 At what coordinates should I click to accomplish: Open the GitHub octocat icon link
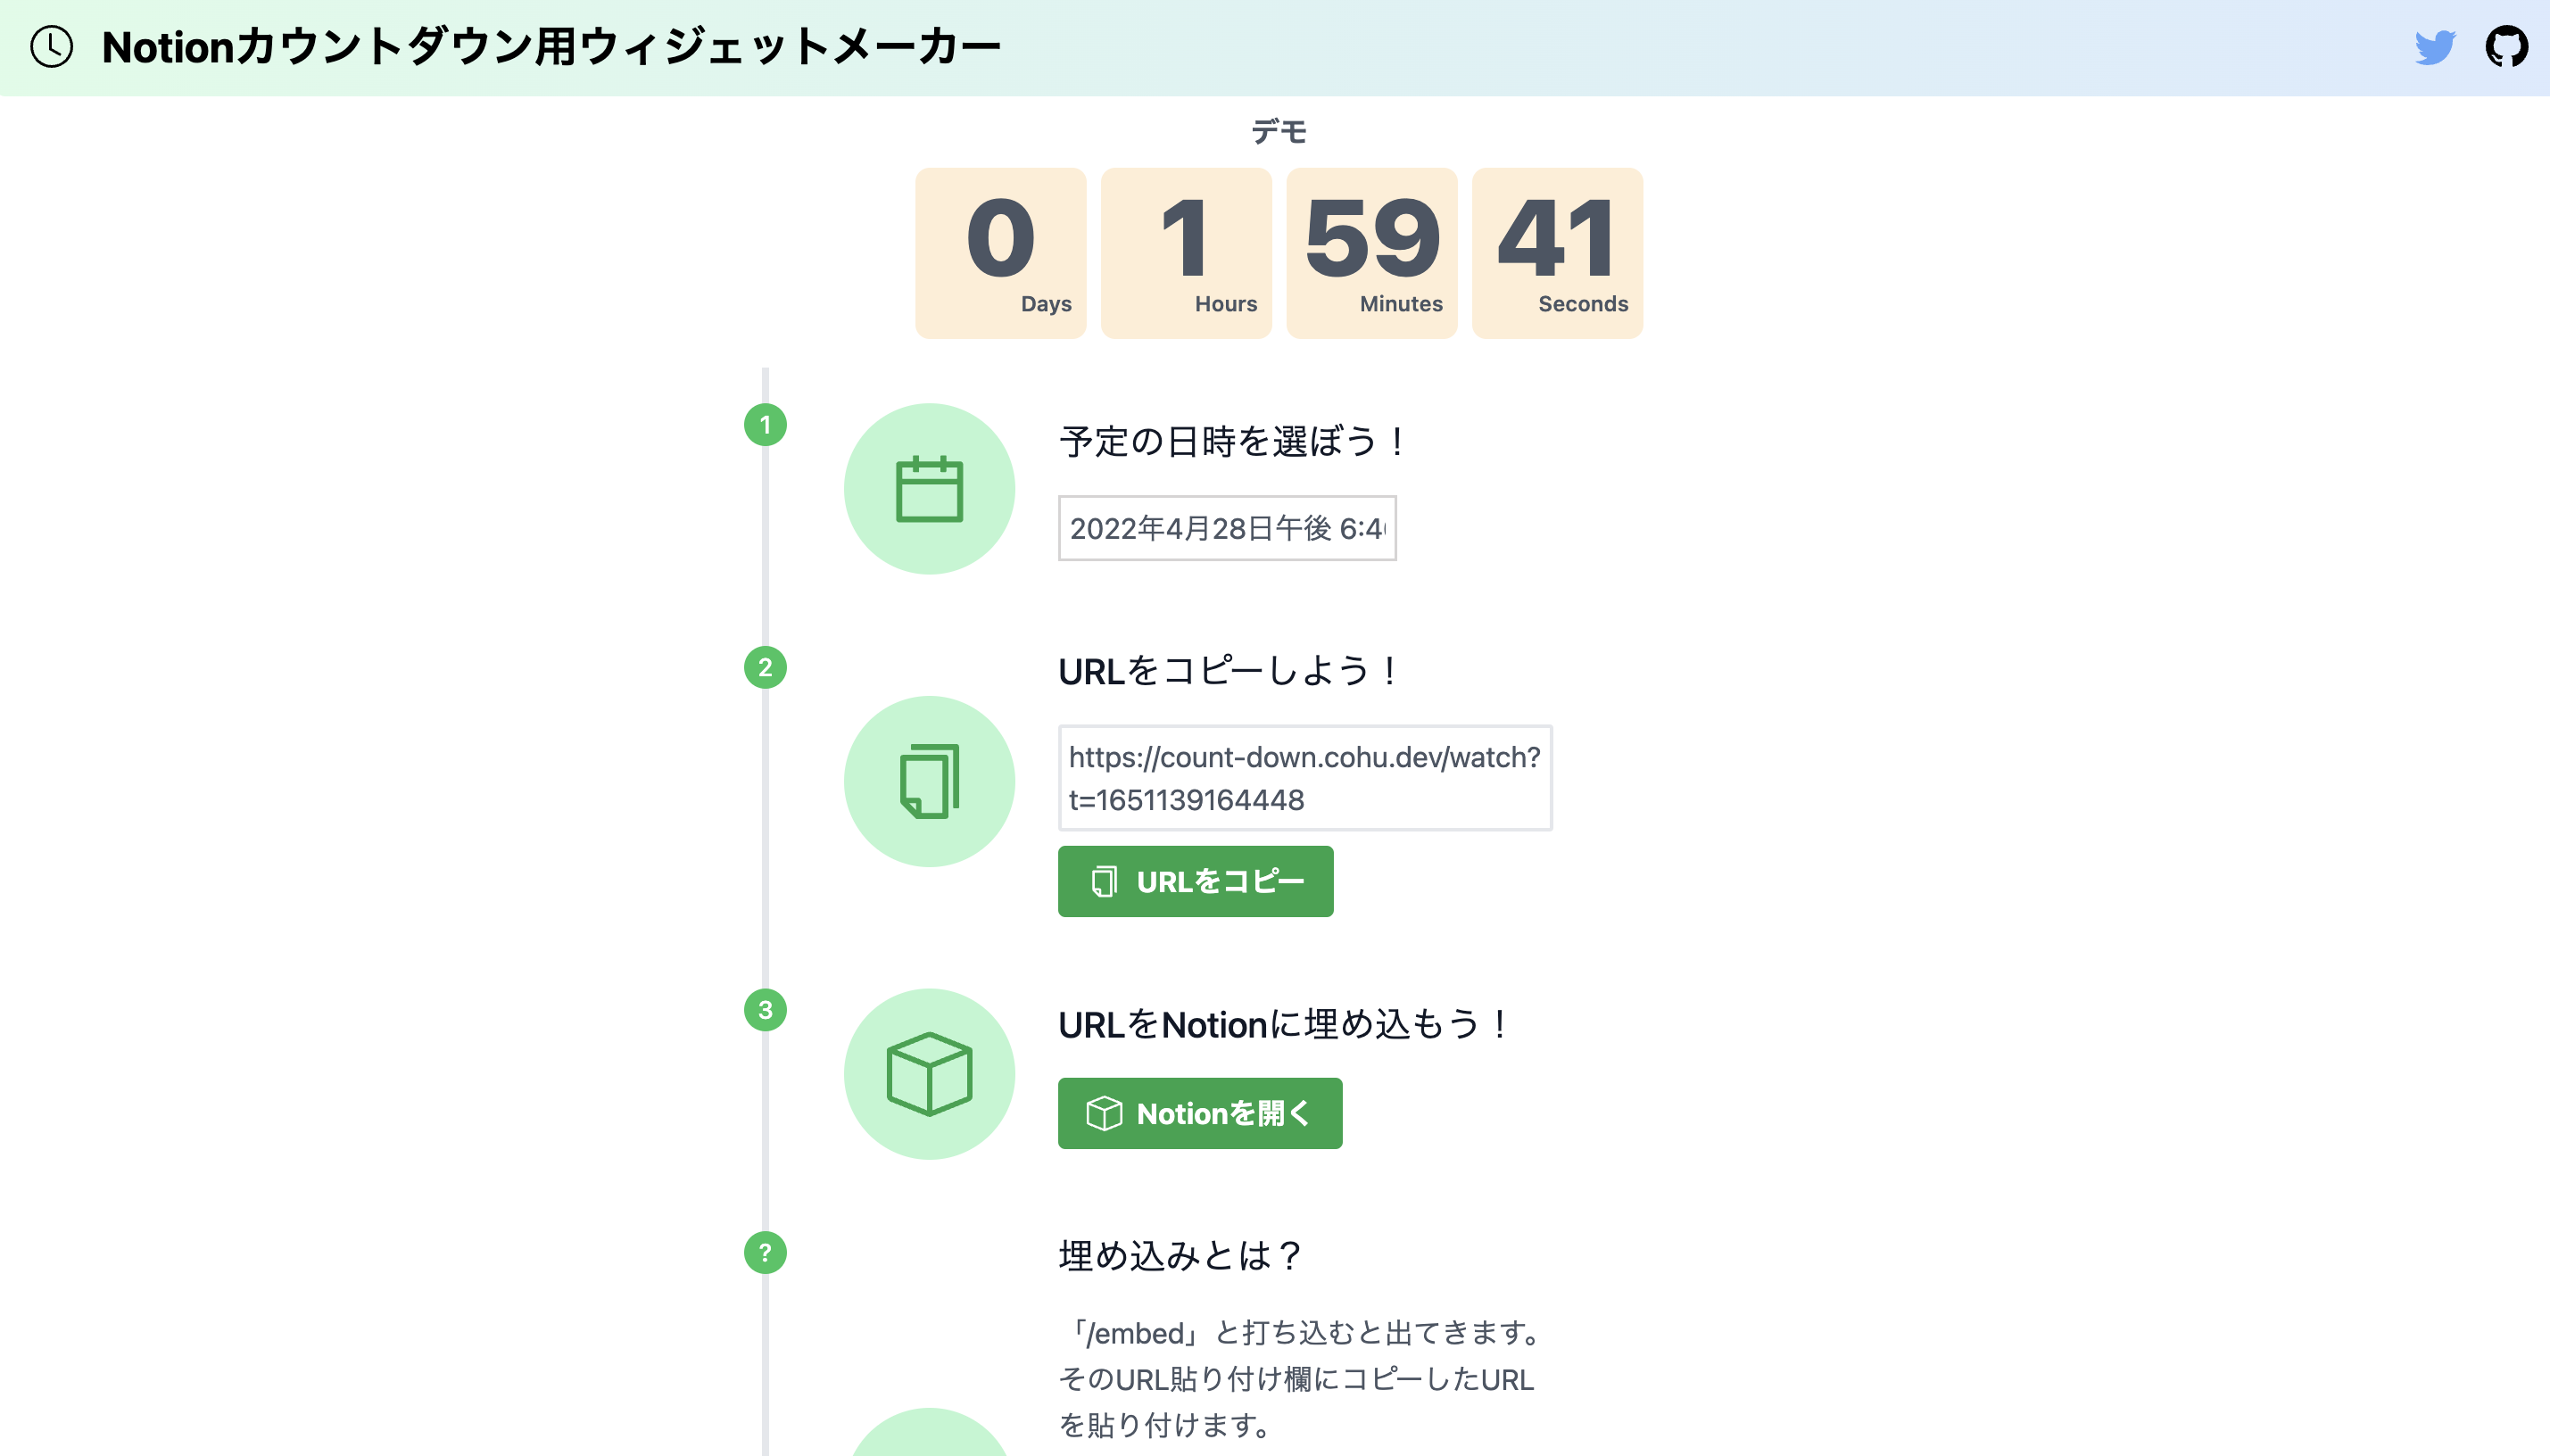click(2506, 47)
